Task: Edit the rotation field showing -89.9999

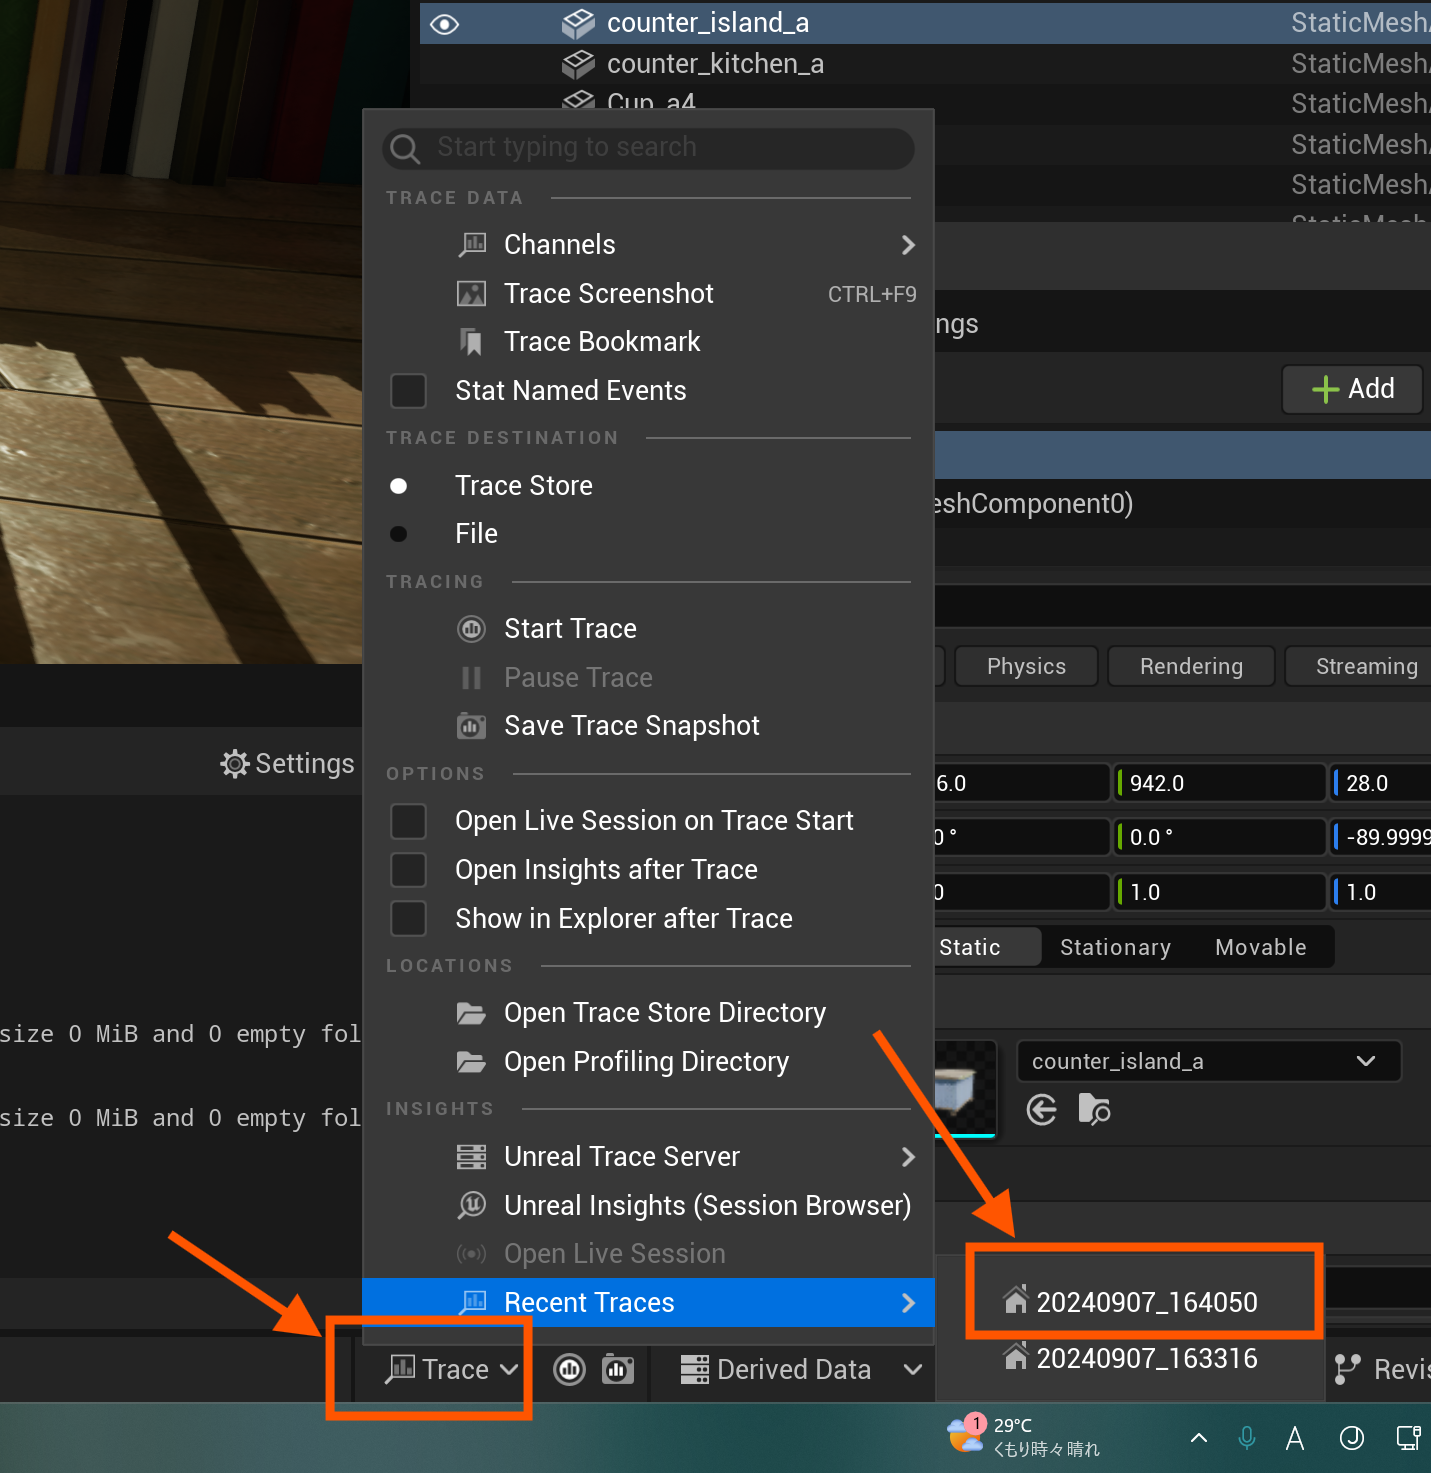Action: click(1381, 837)
